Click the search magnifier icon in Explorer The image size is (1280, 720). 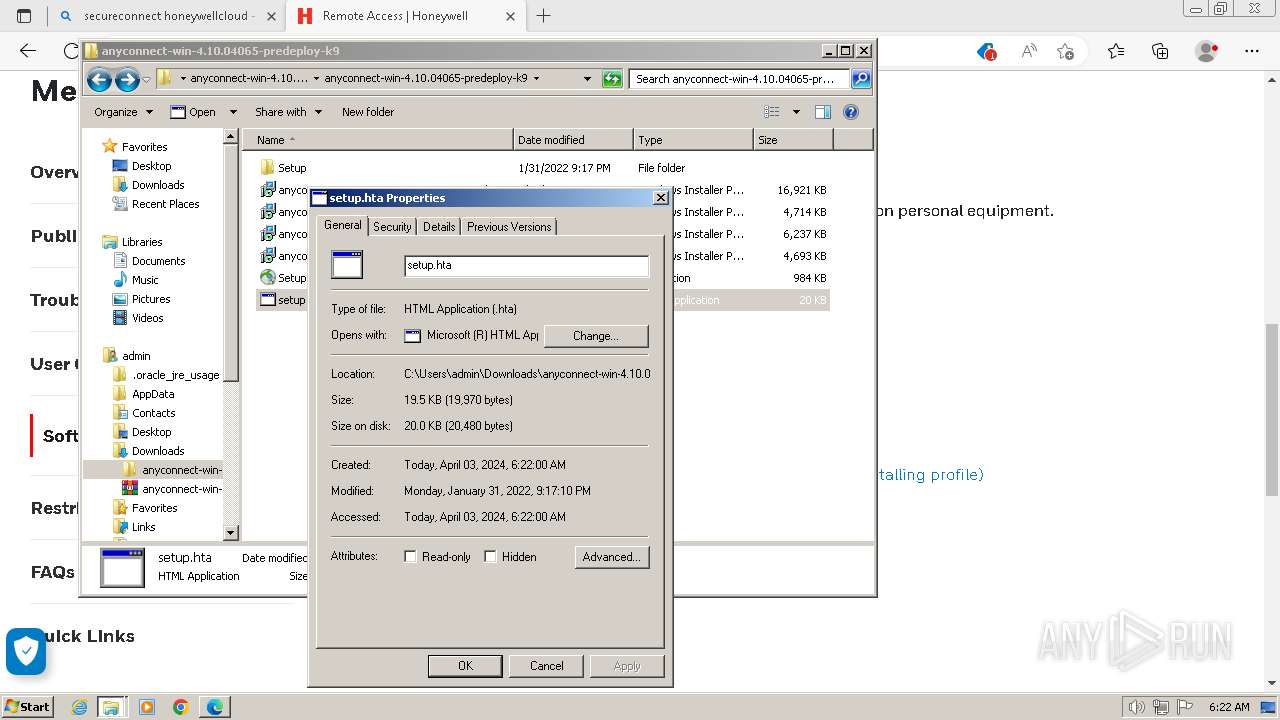click(861, 79)
